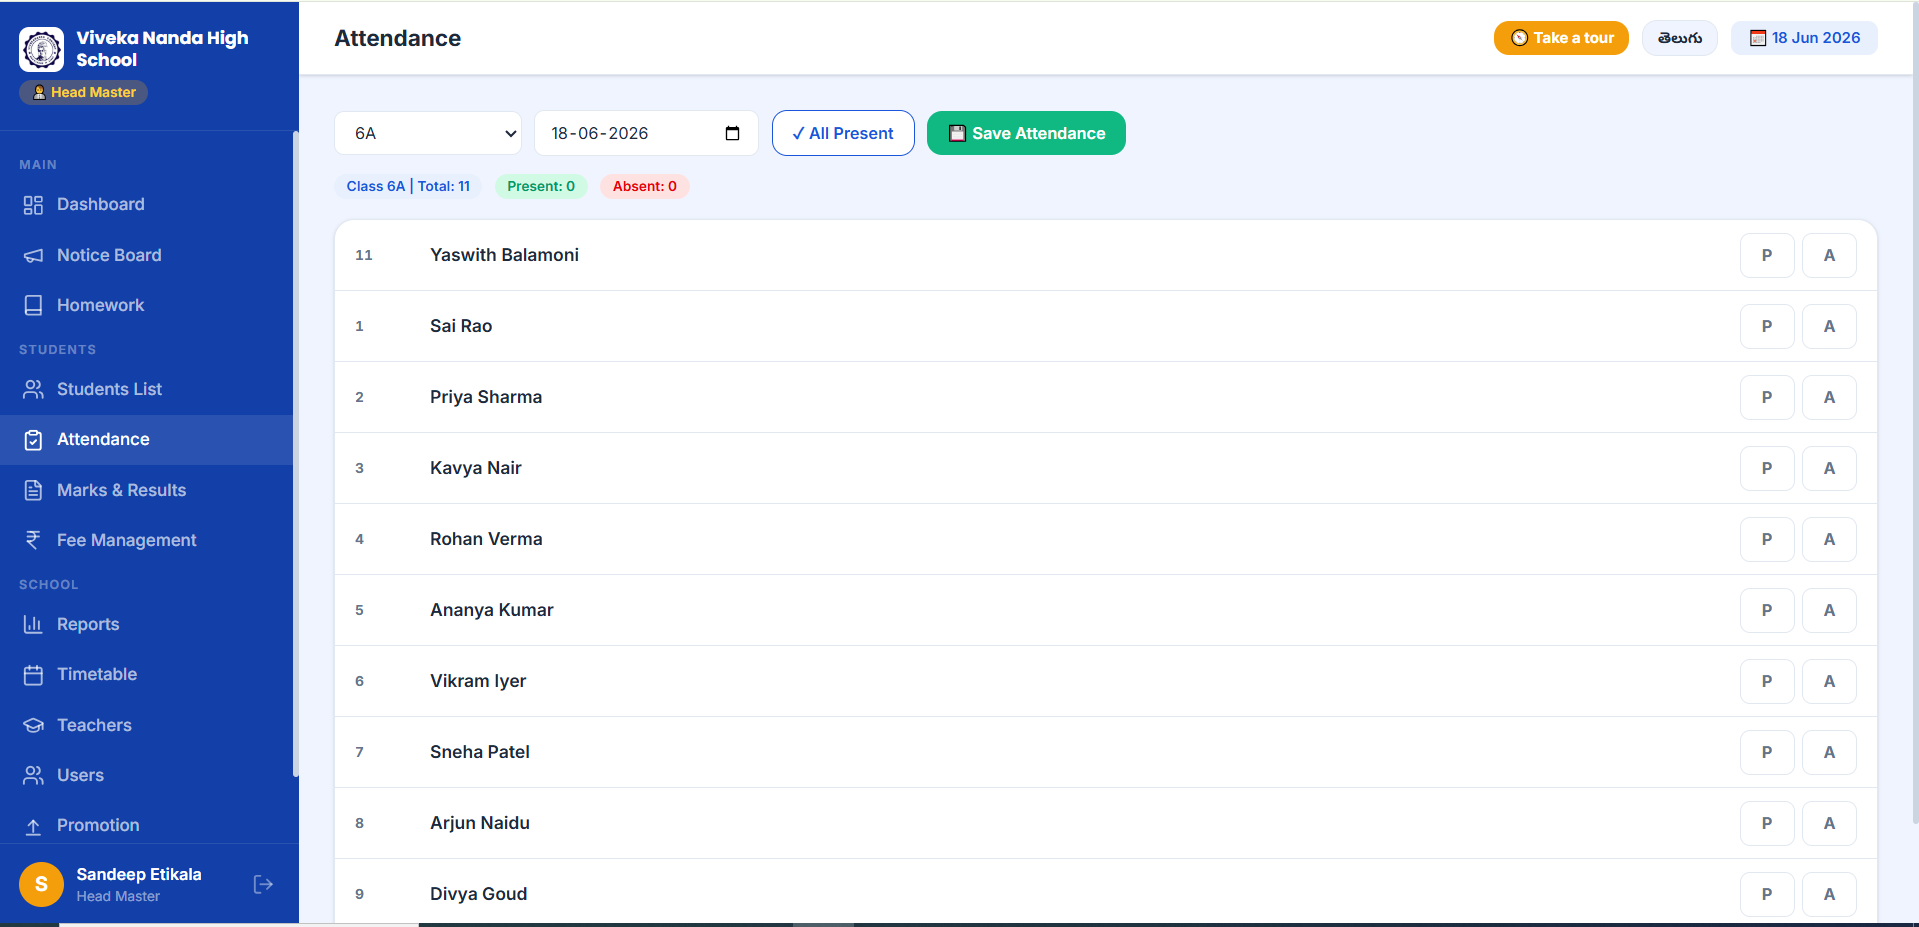Mark Vikram Iyer as present
The image size is (1919, 927).
[x=1767, y=681]
